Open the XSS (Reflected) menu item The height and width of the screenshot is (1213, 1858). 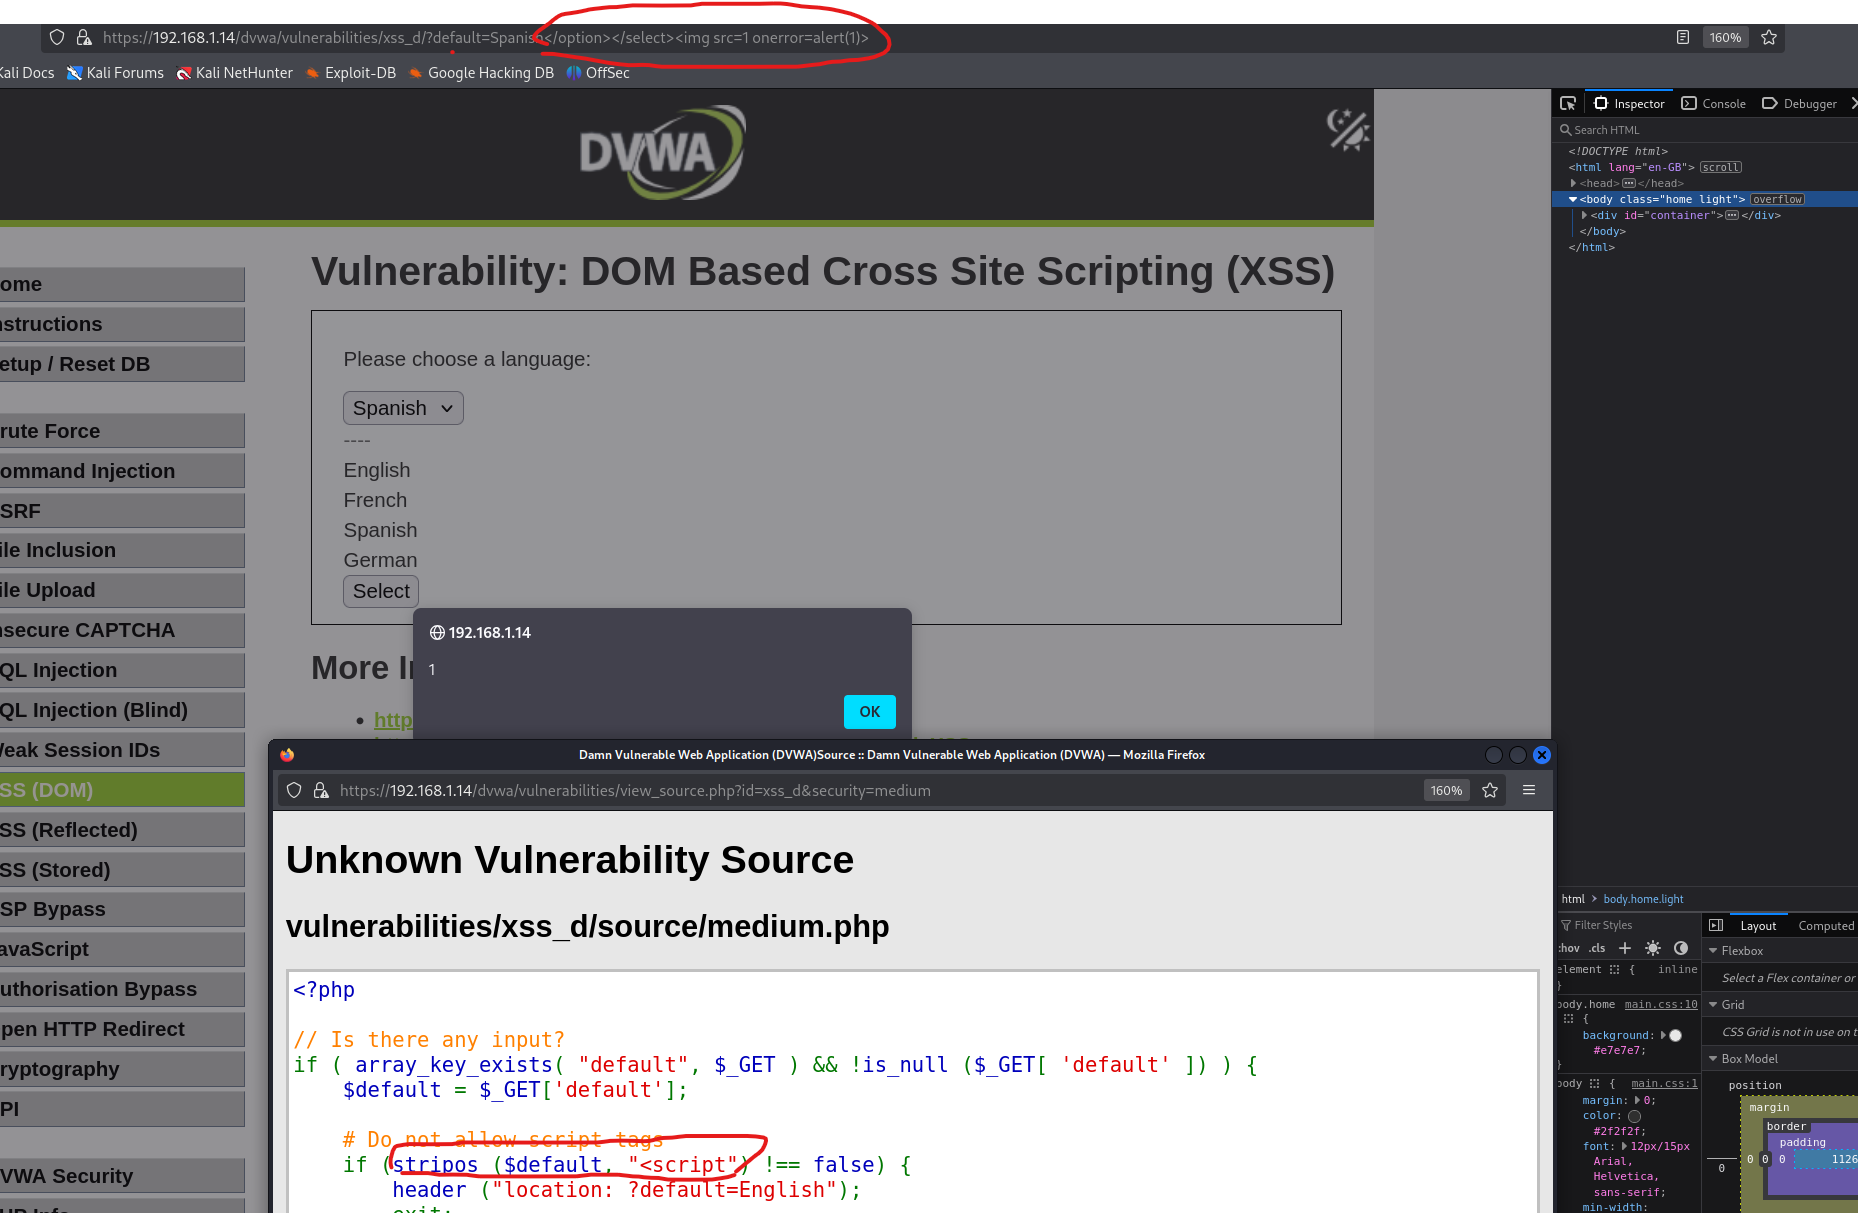[x=122, y=830]
